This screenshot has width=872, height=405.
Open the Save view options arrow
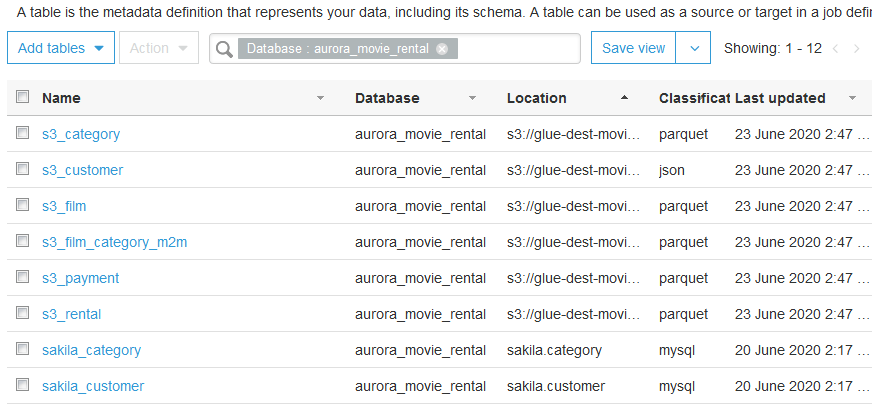pyautogui.click(x=694, y=48)
